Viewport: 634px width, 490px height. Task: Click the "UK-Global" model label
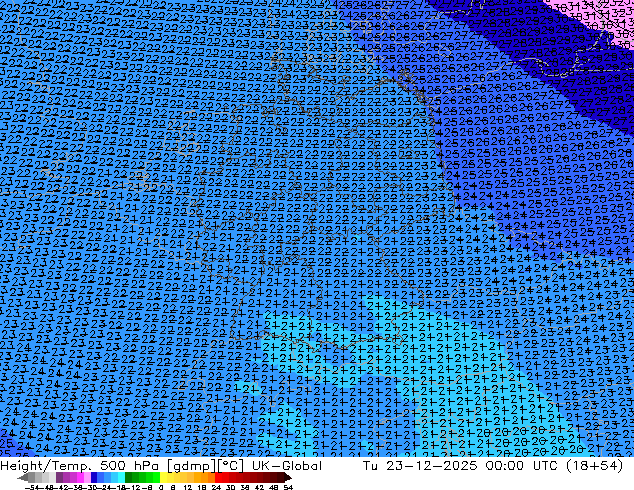click(x=287, y=466)
